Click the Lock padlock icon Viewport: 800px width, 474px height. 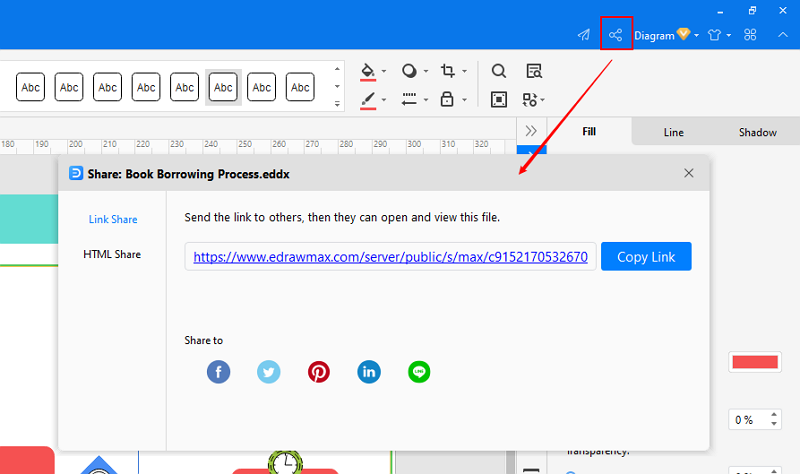click(x=447, y=99)
